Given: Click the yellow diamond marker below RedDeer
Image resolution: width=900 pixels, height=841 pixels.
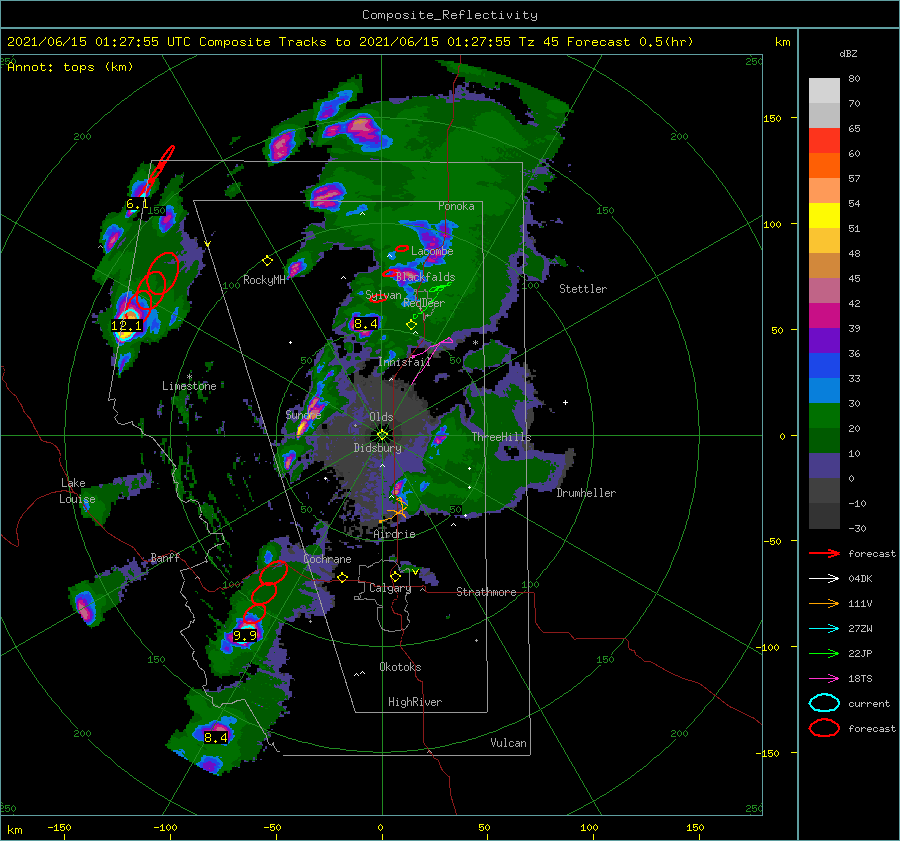Looking at the screenshot, I should click(x=411, y=324).
